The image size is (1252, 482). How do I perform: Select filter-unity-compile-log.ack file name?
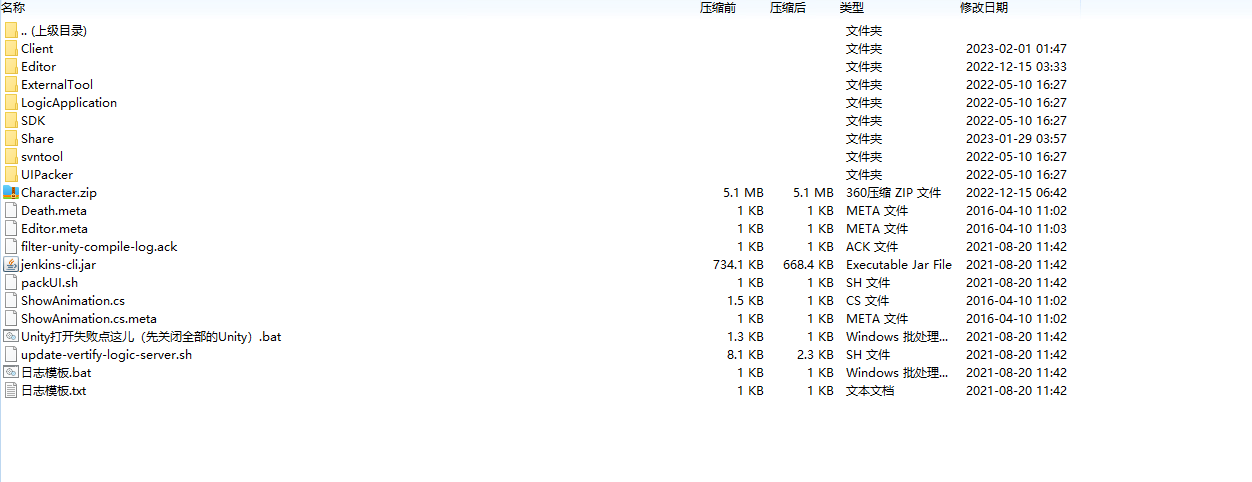tap(99, 247)
